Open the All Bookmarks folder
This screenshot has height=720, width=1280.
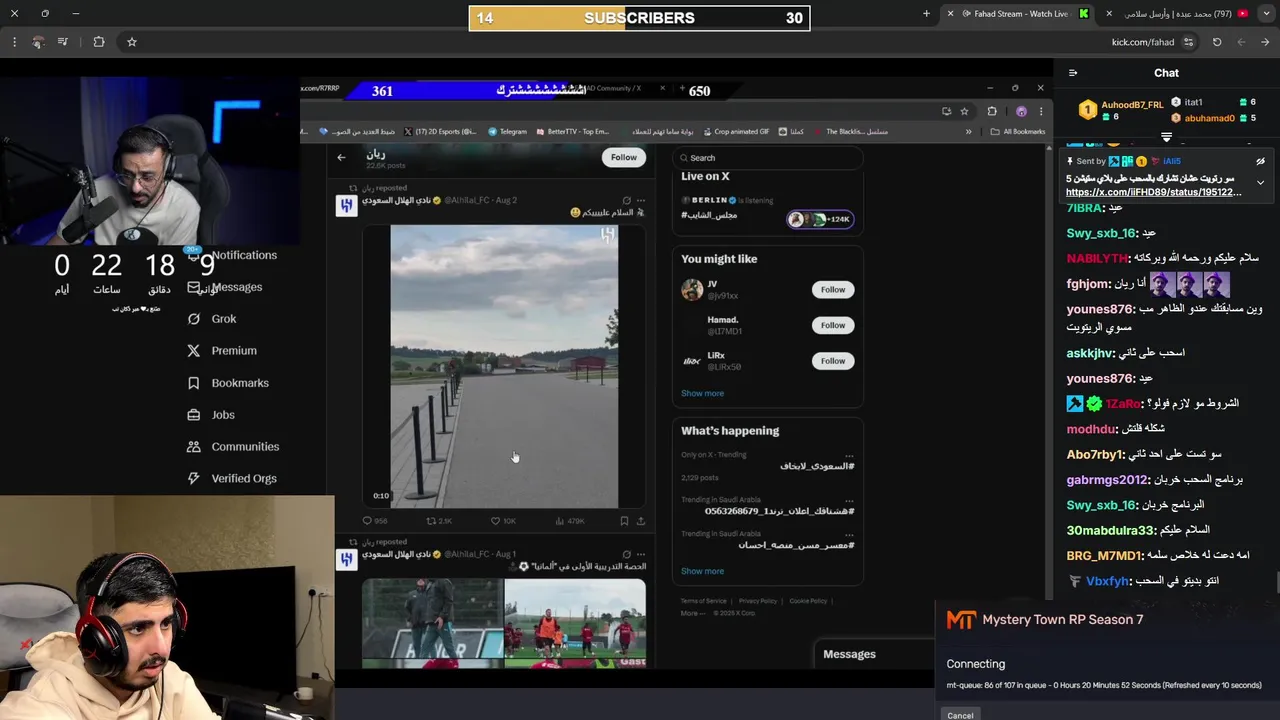1018,132
